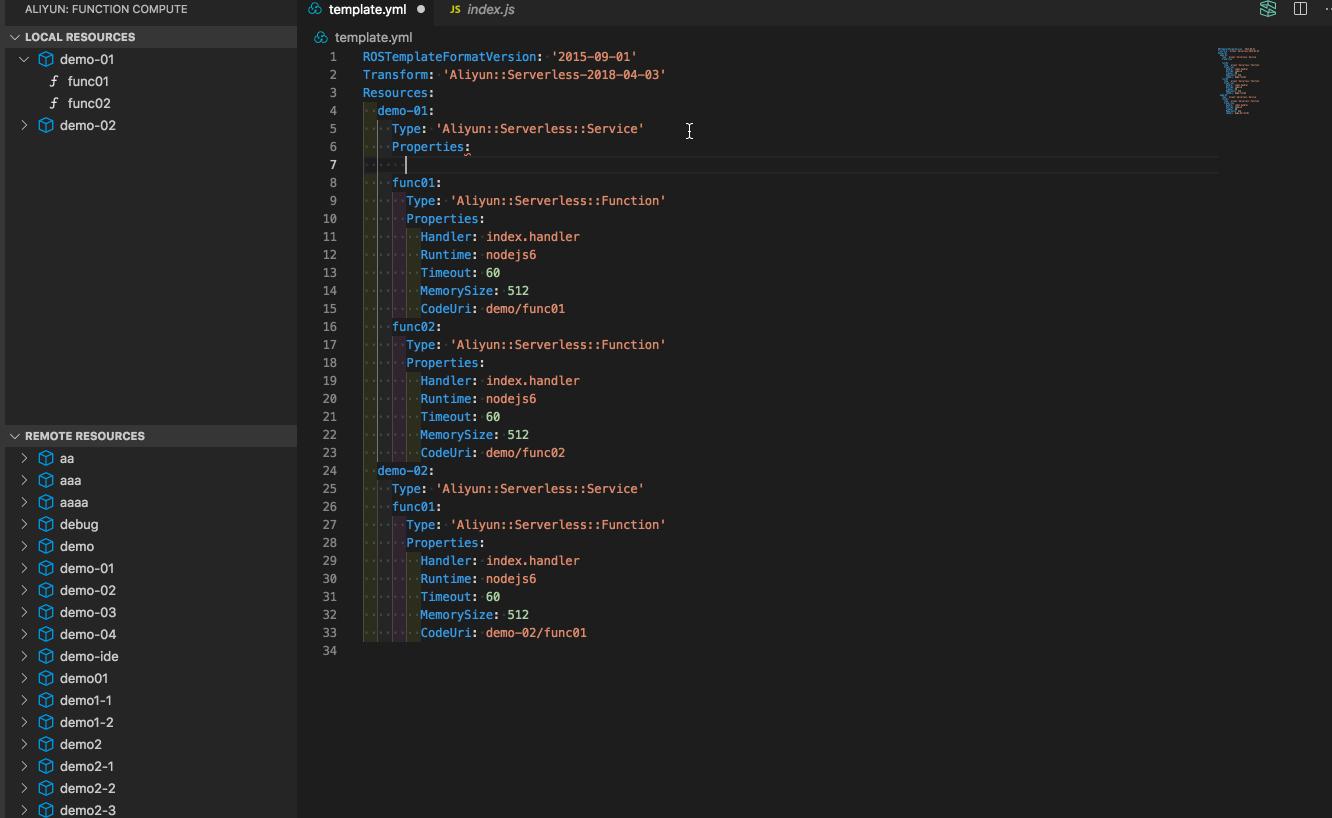This screenshot has width=1332, height=818.
Task: Click the teal Function Compute deploy icon
Action: [1267, 9]
